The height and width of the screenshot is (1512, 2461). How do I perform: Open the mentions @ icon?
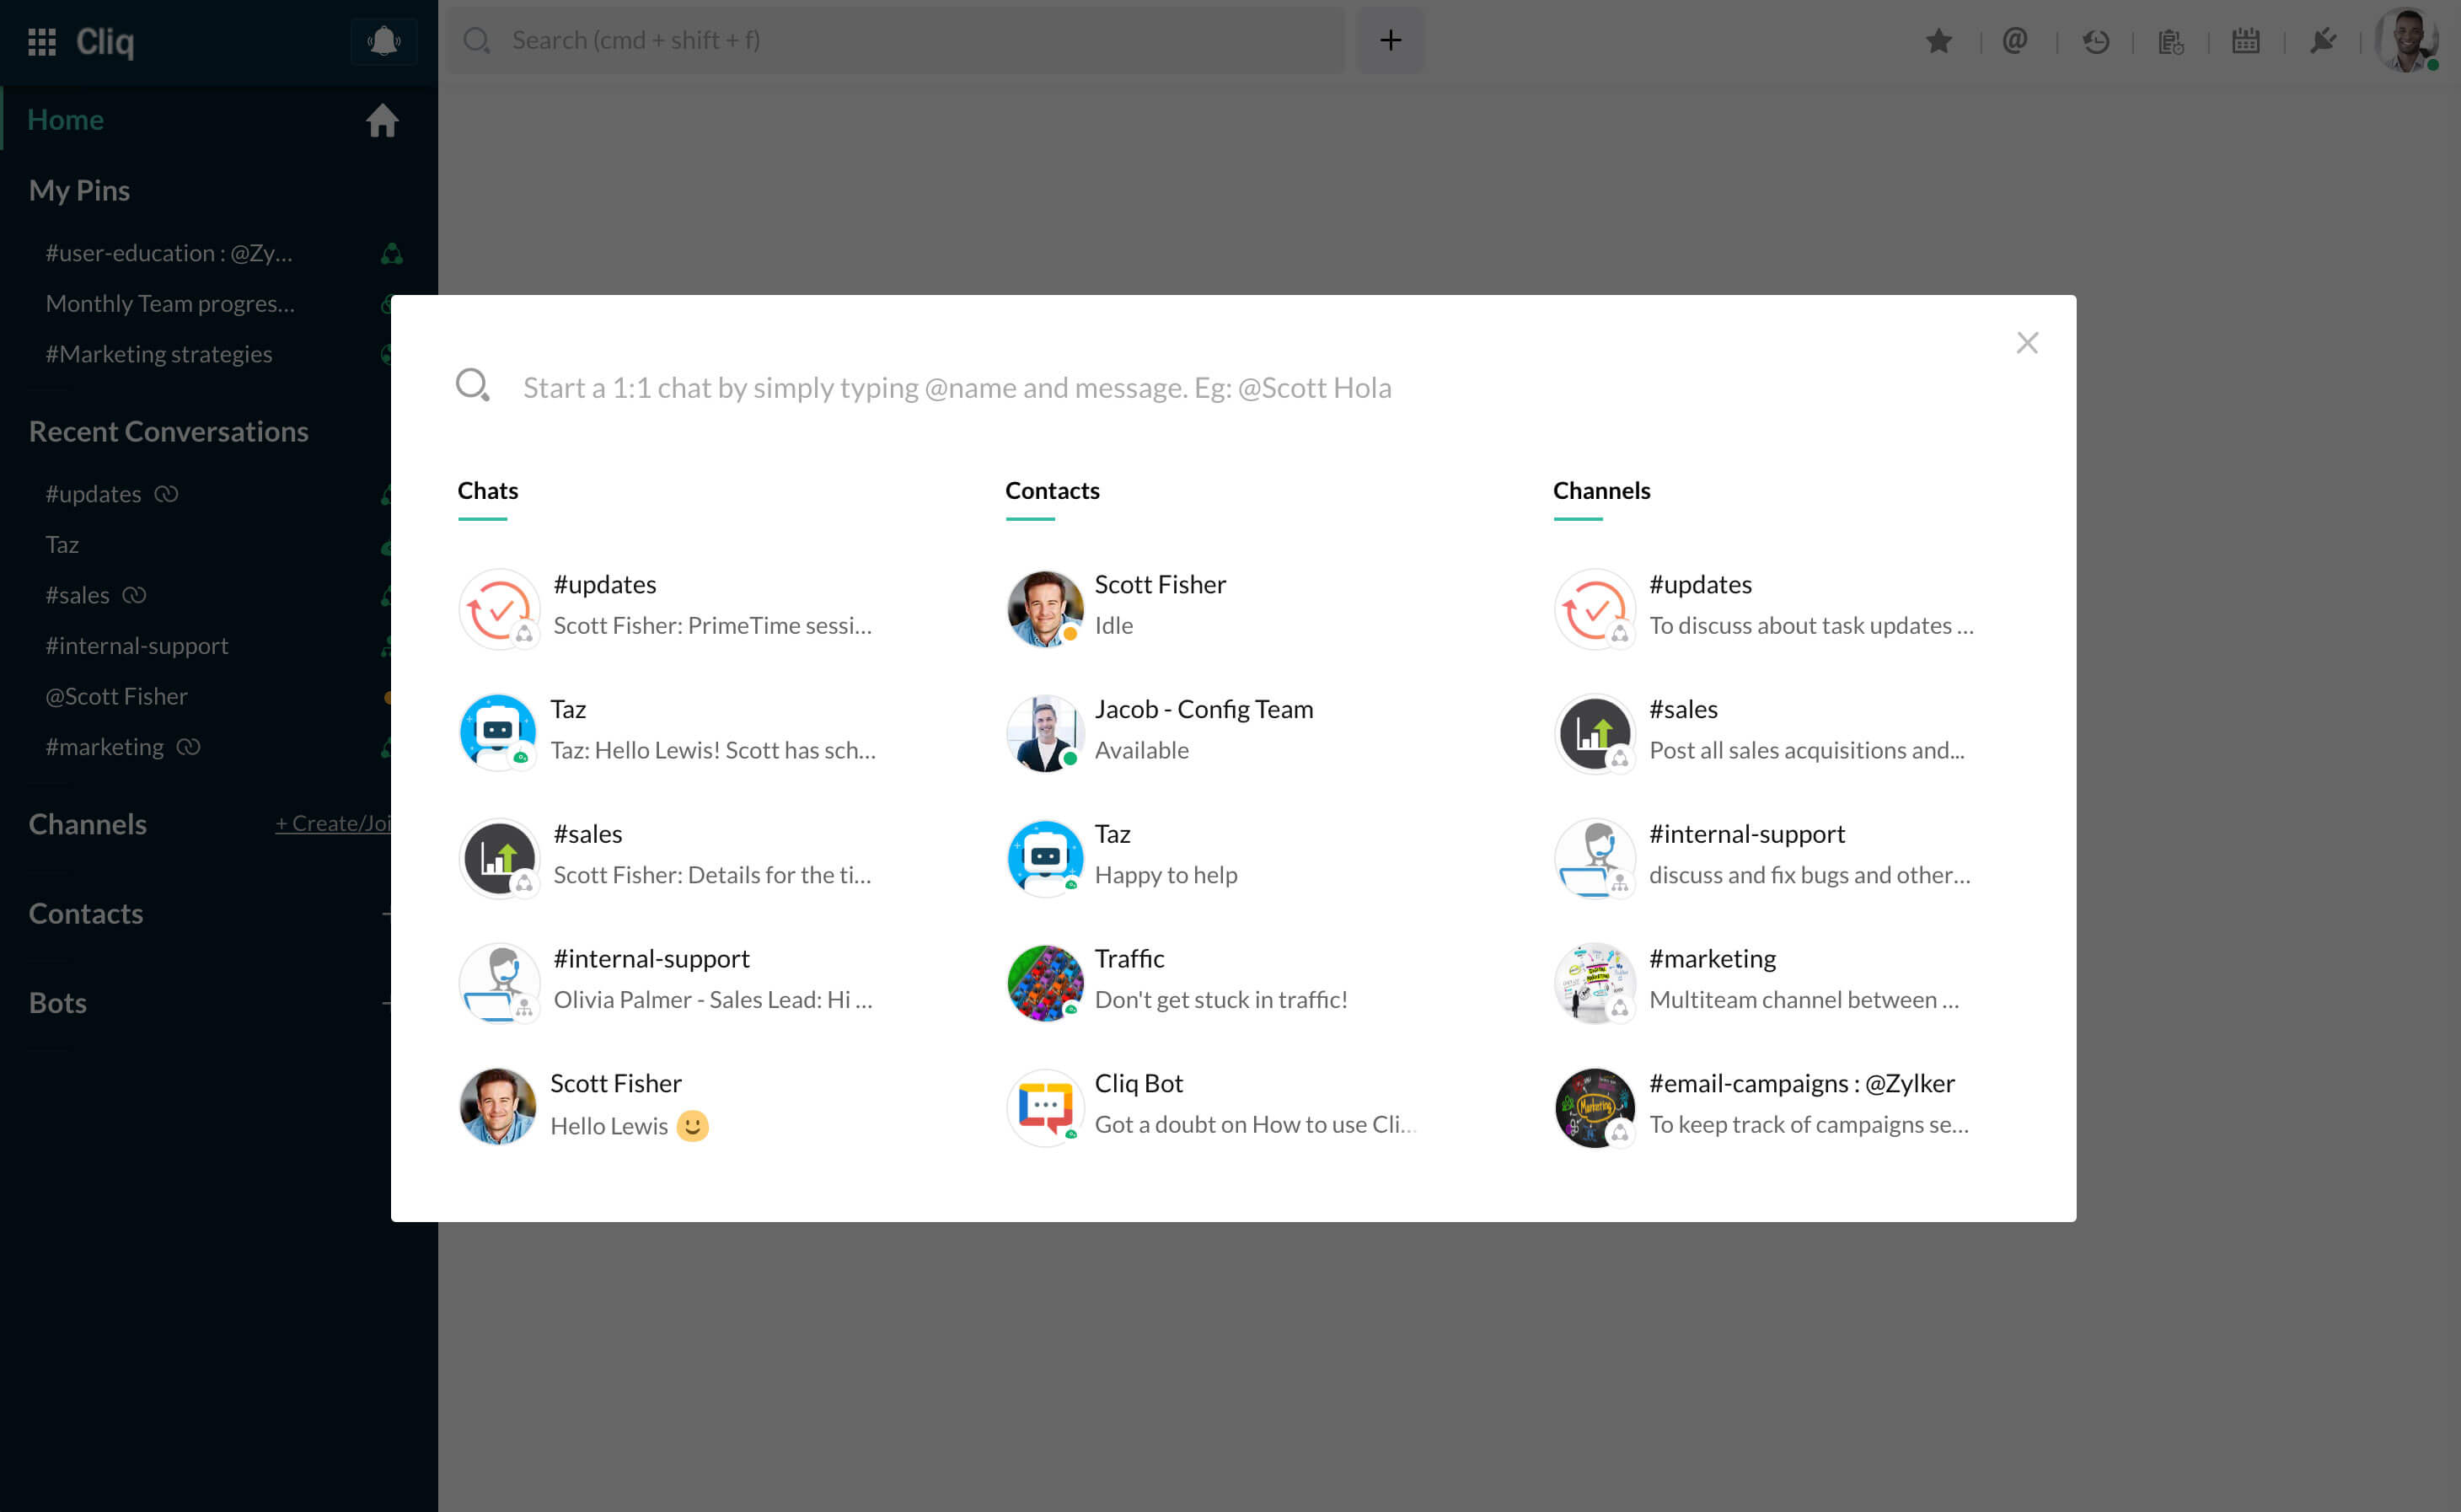pyautogui.click(x=2015, y=41)
